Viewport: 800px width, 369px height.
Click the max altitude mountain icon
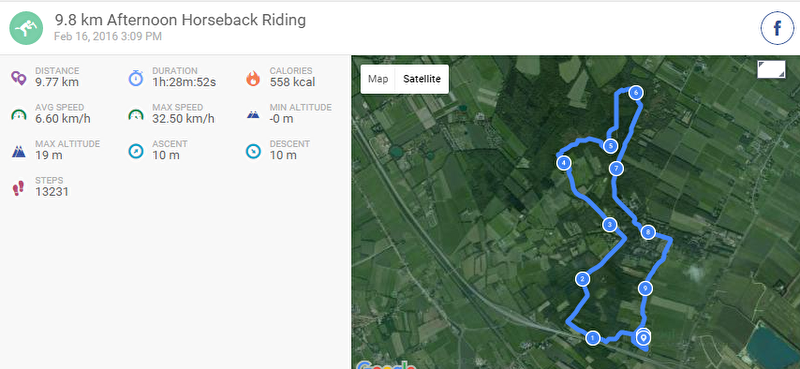click(18, 152)
